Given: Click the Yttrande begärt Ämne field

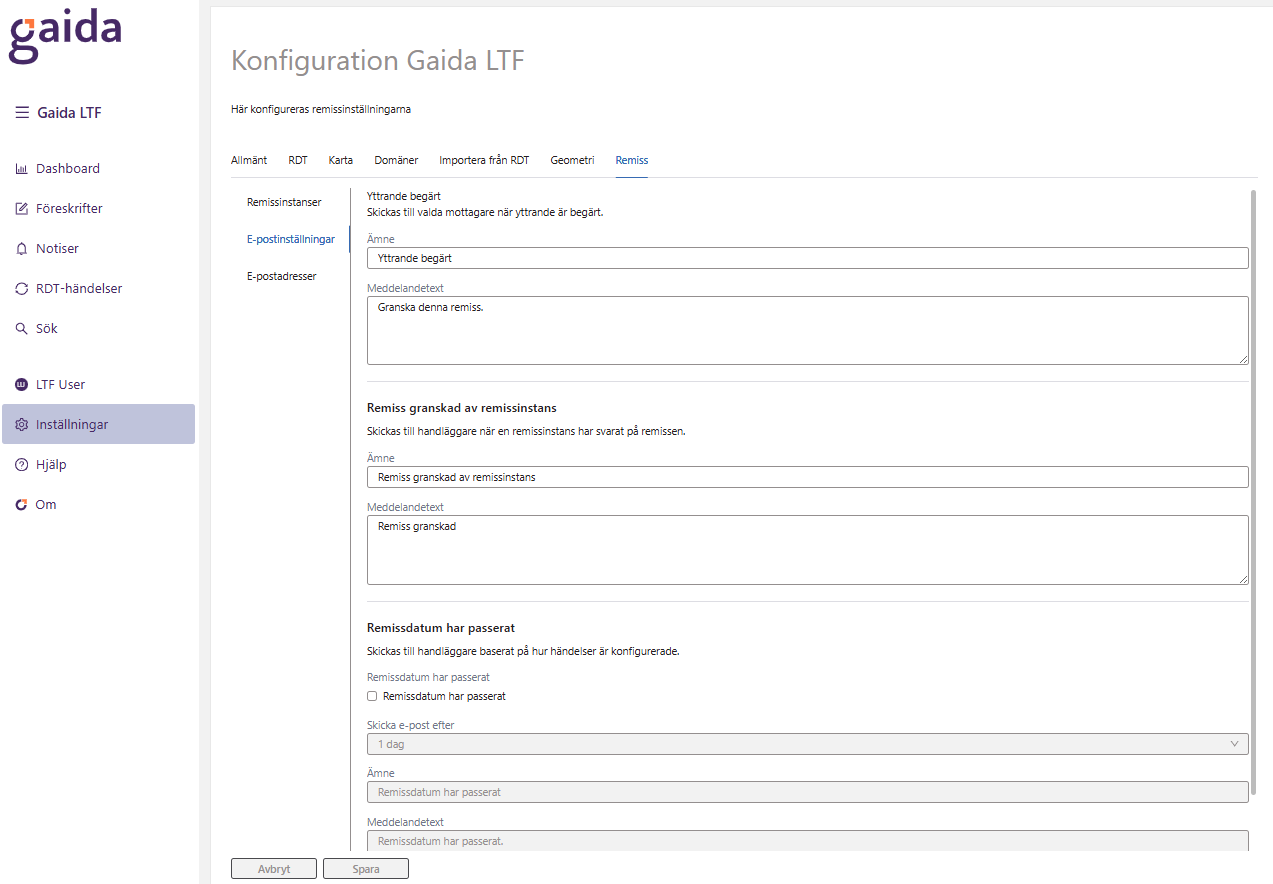Looking at the screenshot, I should (x=807, y=258).
